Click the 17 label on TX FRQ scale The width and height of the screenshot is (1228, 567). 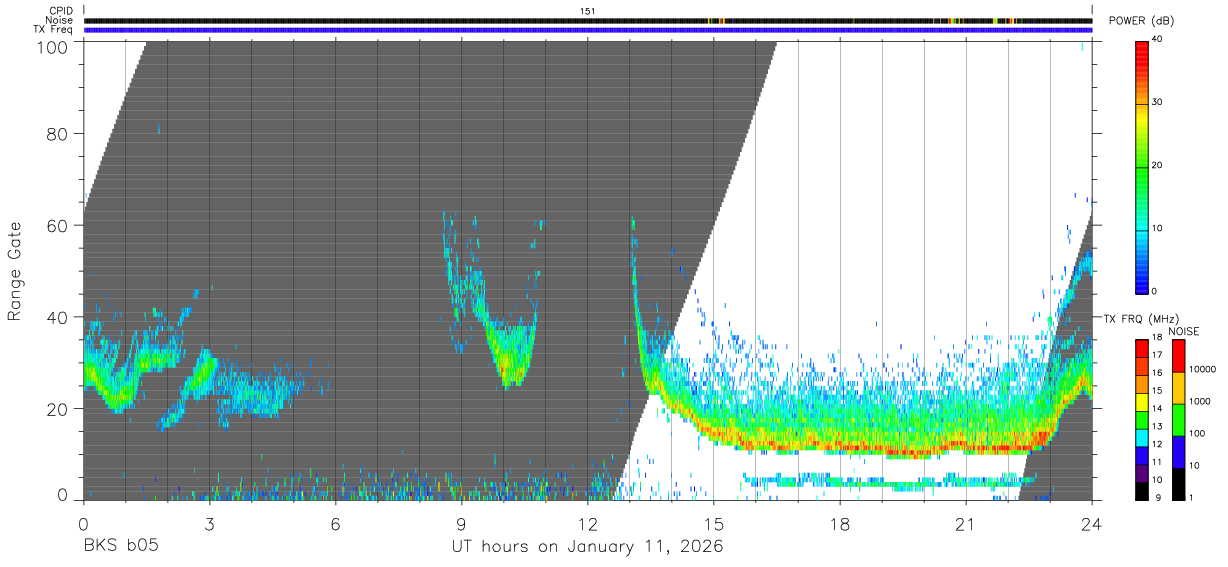click(x=1156, y=354)
